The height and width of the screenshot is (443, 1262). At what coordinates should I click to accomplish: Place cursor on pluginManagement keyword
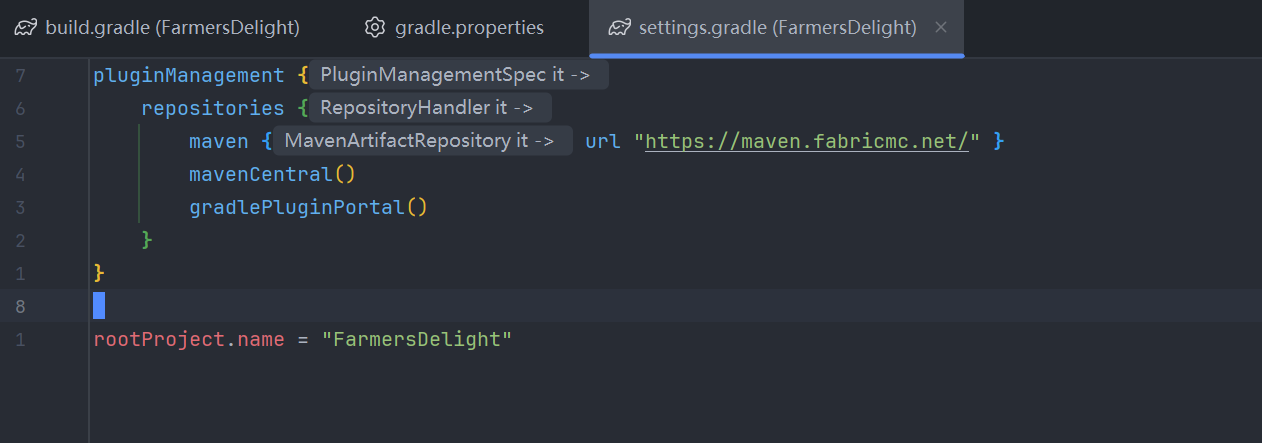point(188,76)
